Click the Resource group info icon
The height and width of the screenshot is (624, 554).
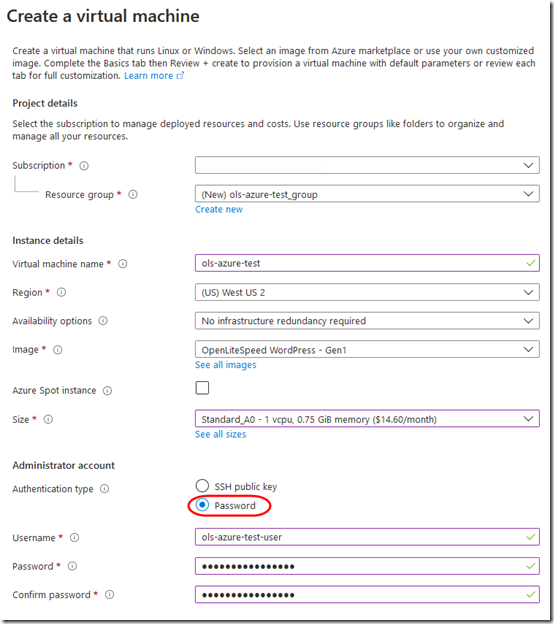(x=133, y=194)
